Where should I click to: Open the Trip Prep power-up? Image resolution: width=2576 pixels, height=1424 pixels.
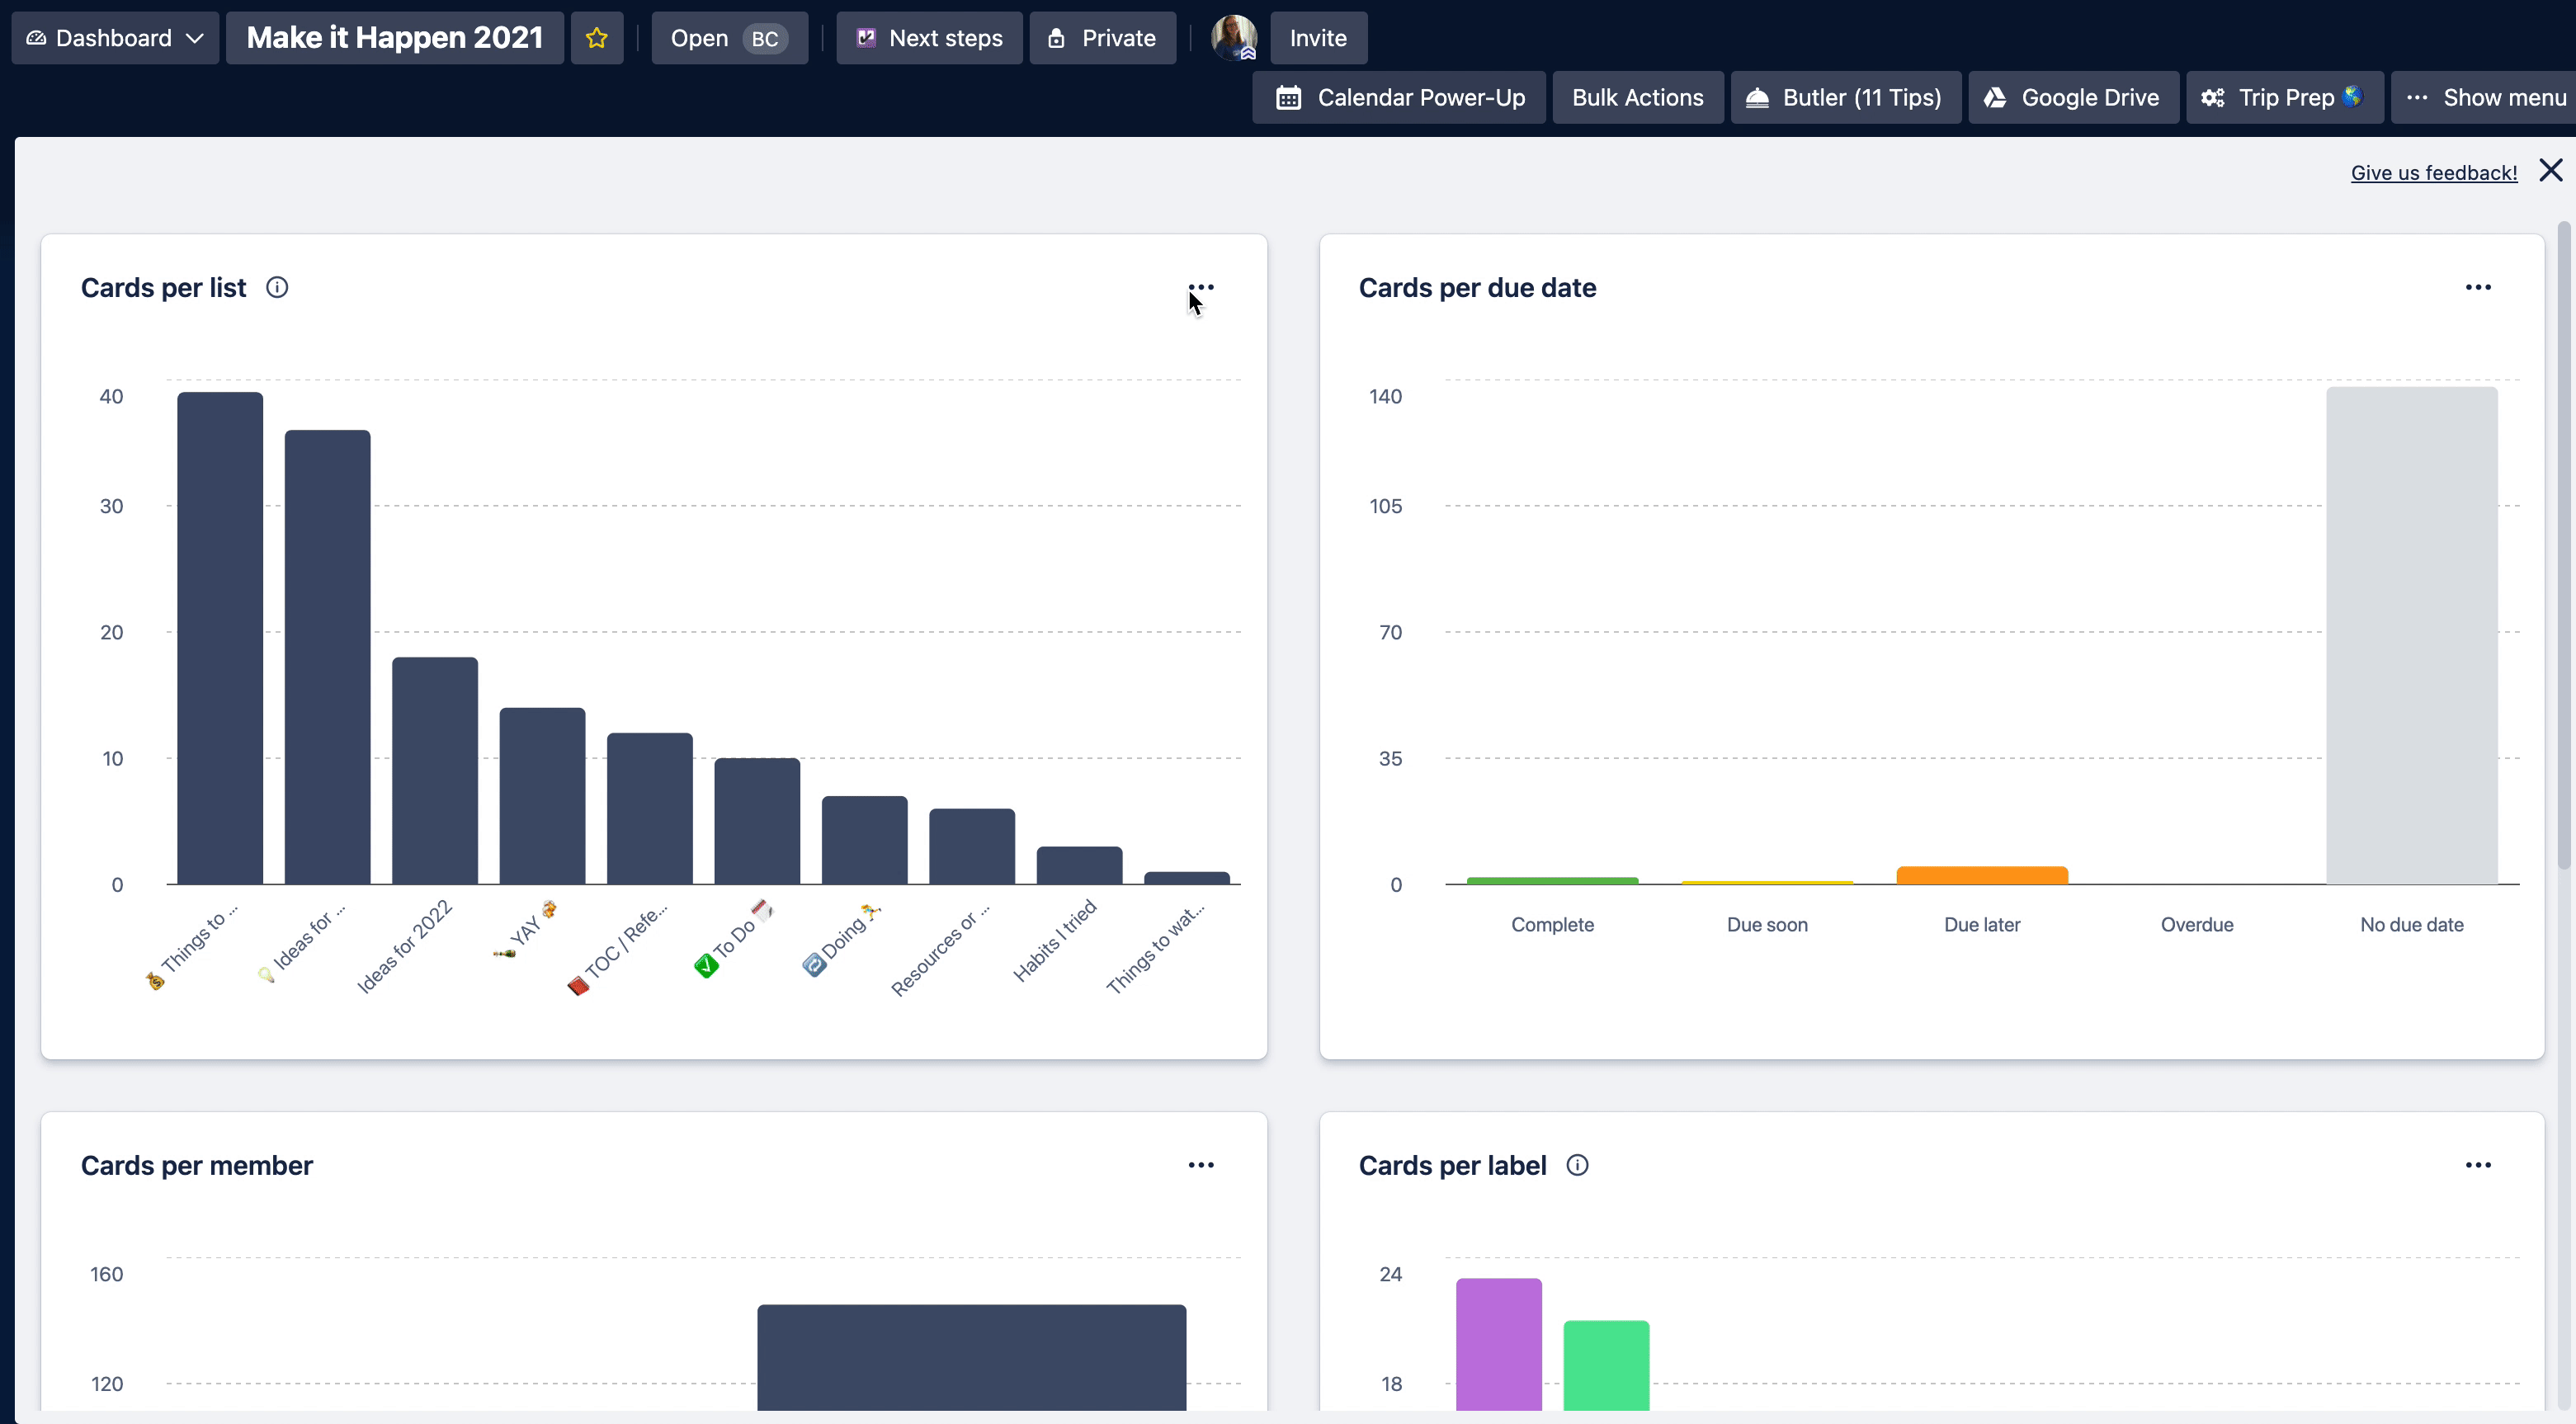click(x=2284, y=97)
